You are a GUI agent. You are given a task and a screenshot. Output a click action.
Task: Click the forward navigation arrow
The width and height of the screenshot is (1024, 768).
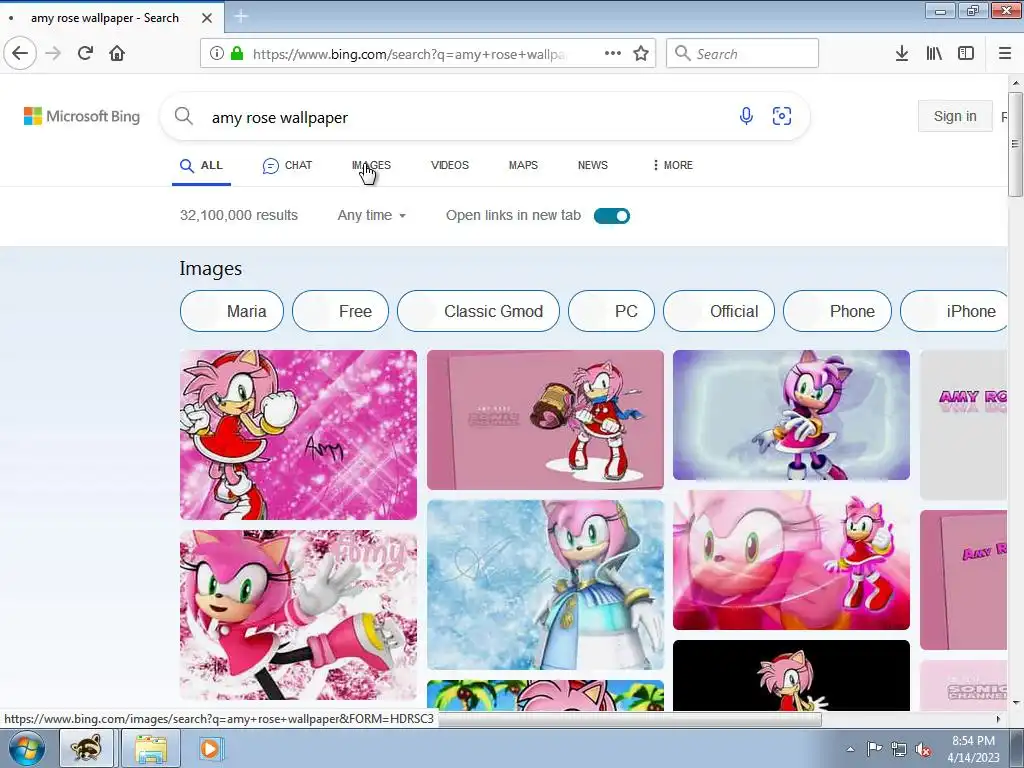pos(54,53)
